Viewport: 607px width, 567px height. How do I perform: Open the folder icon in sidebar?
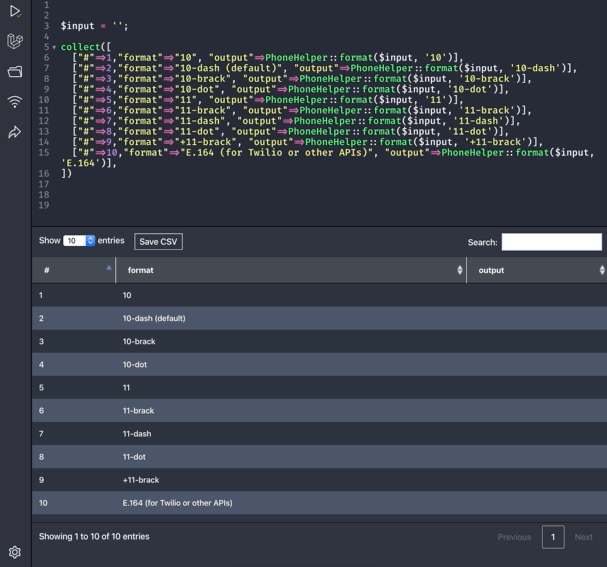(x=15, y=72)
